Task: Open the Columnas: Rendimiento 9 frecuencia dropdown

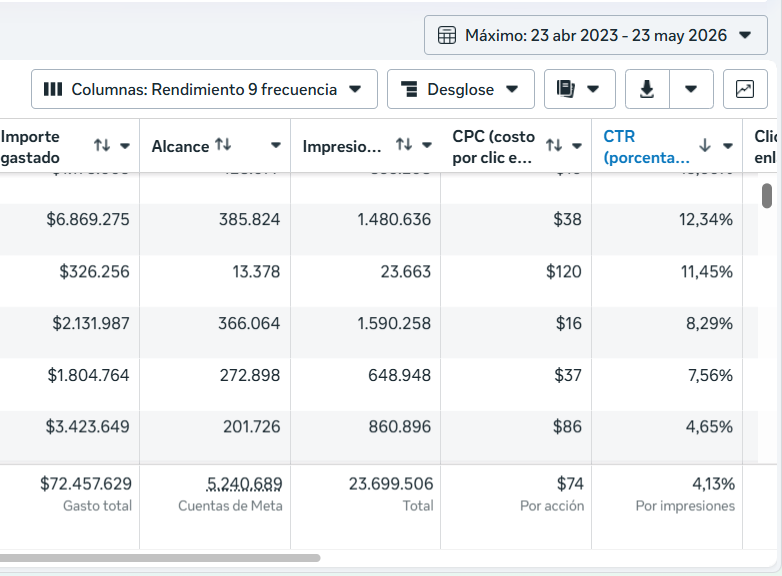Action: [x=204, y=89]
